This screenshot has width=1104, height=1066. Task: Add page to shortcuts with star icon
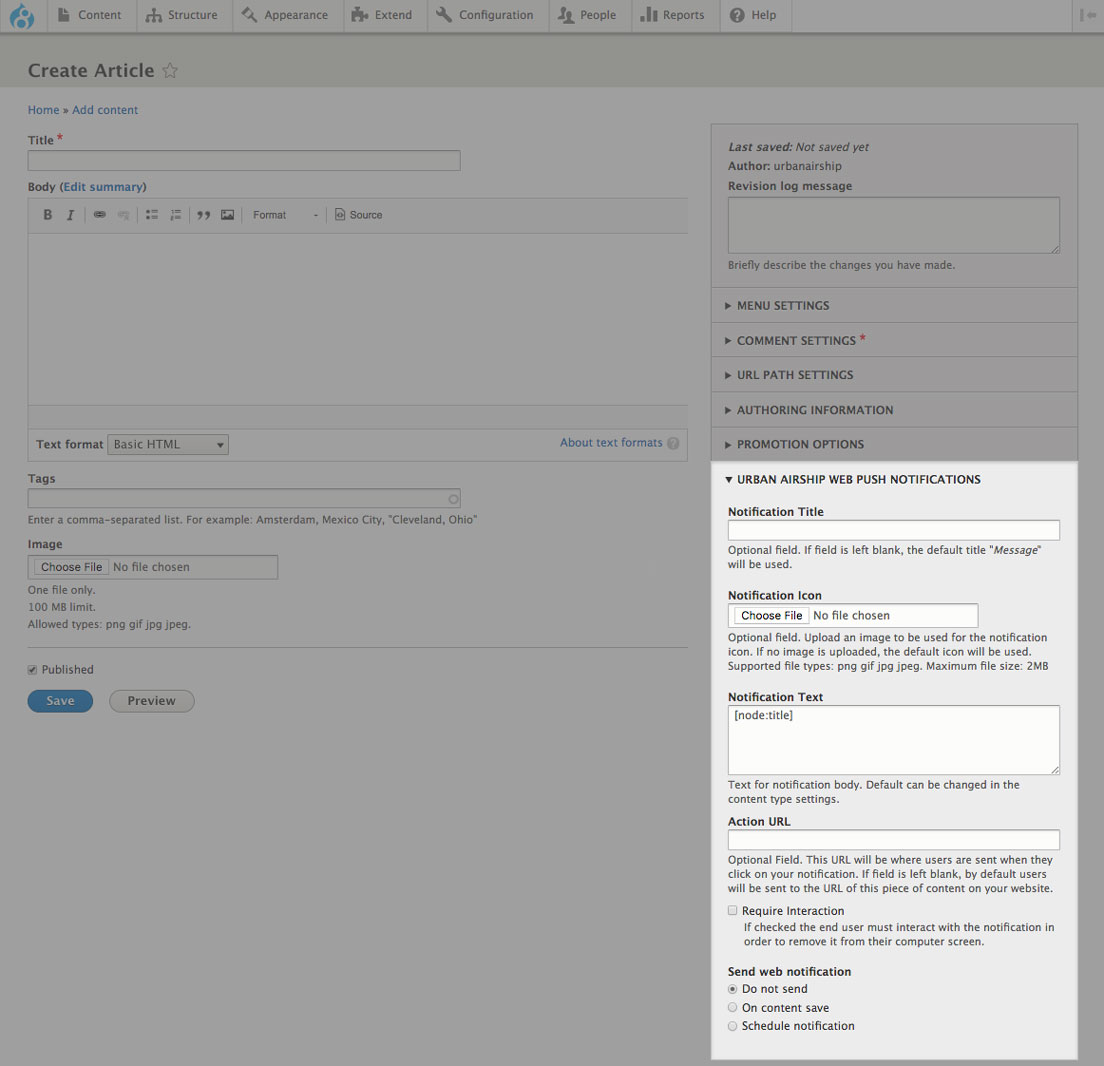pos(170,70)
